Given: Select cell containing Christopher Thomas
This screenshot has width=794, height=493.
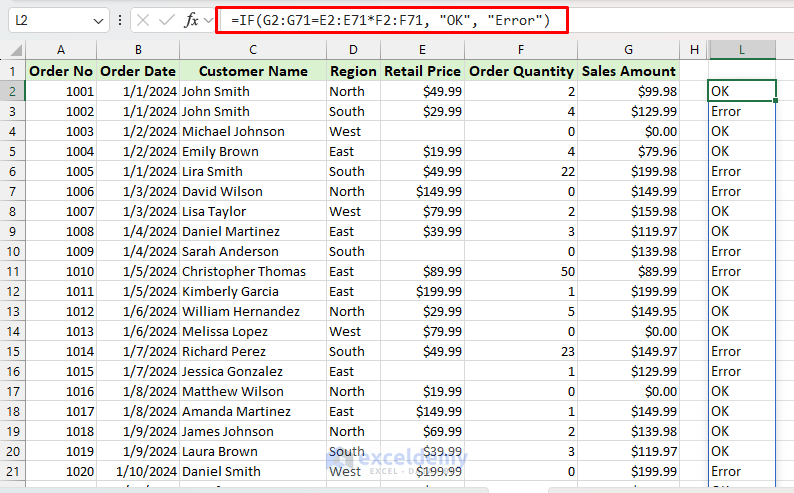Looking at the screenshot, I should (253, 271).
